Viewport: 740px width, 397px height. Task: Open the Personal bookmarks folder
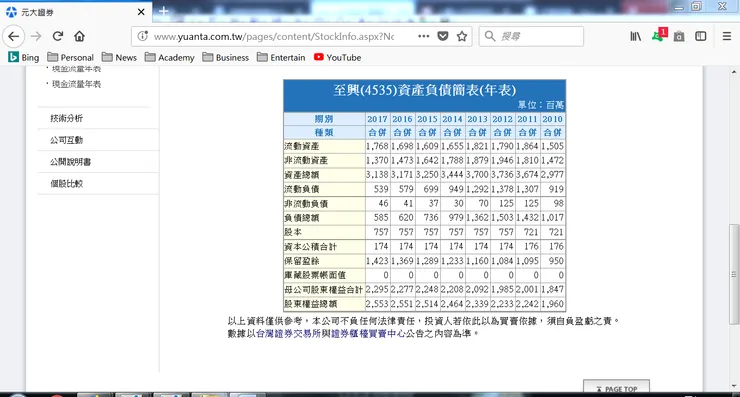click(71, 57)
